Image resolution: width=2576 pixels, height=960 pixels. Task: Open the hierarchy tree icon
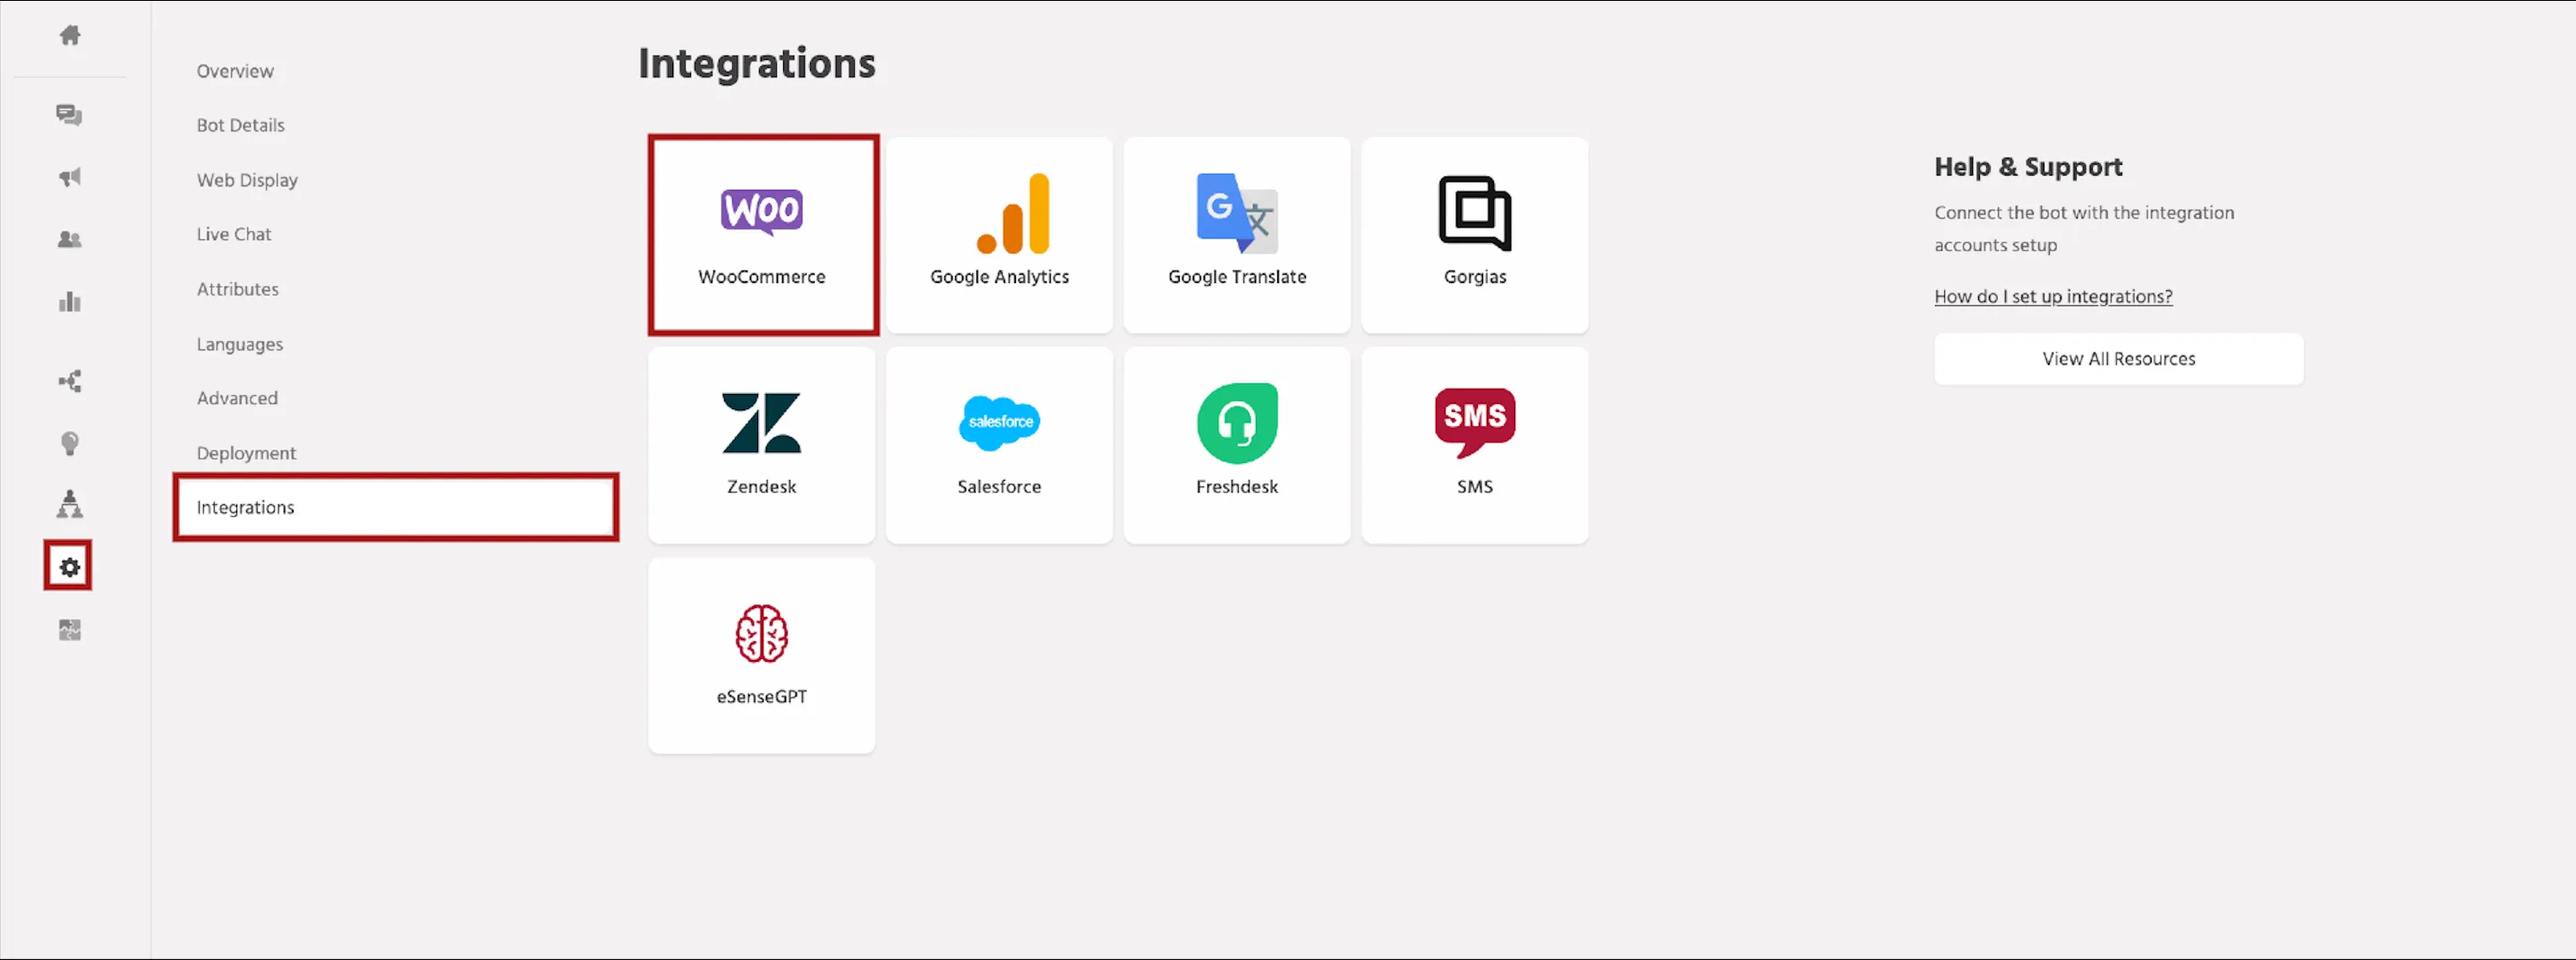tap(69, 504)
